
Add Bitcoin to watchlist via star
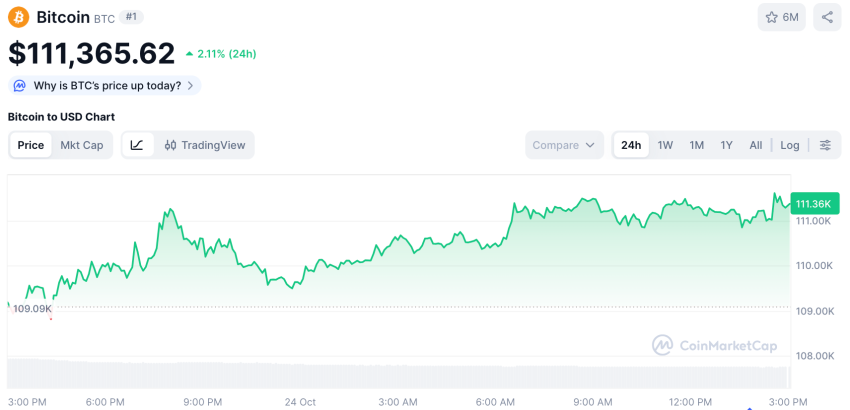coord(781,17)
